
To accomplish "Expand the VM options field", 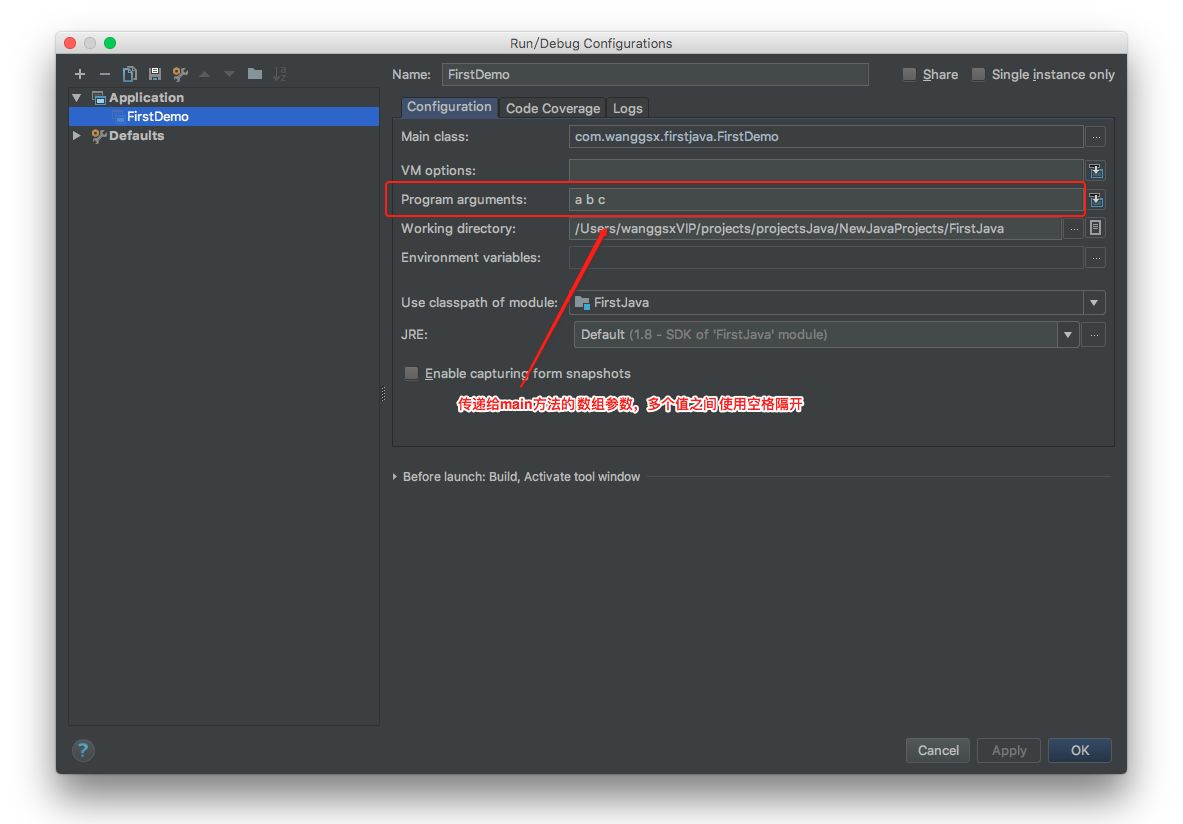I will coord(1095,171).
